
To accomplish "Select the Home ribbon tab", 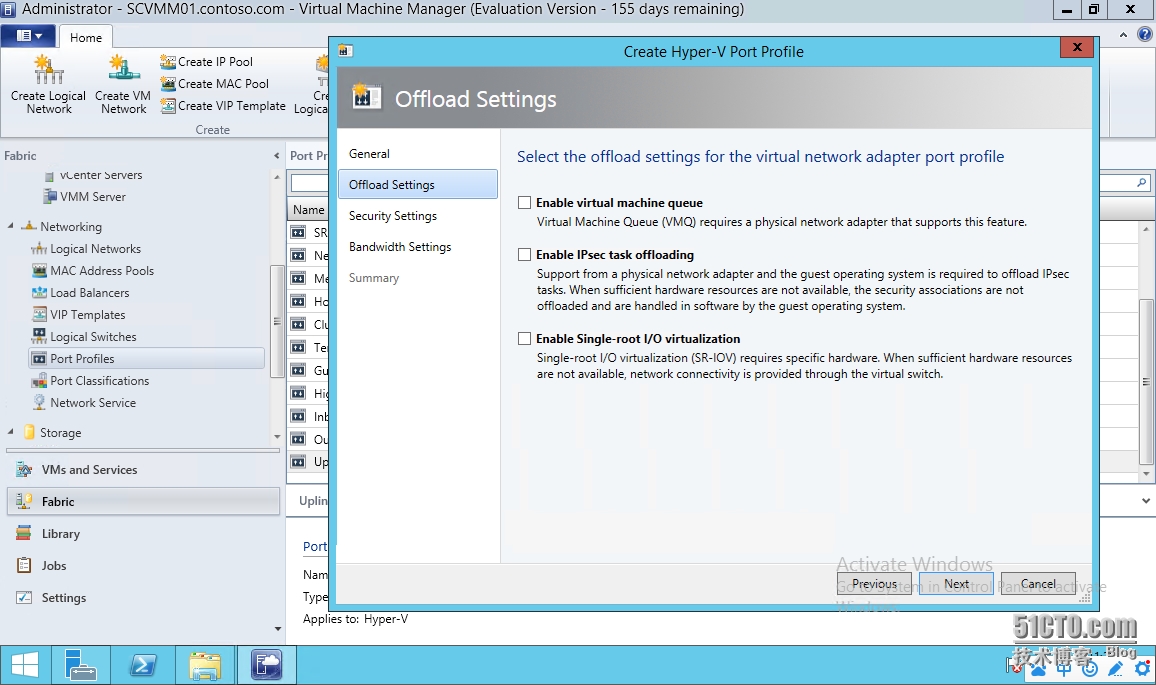I will (86, 38).
